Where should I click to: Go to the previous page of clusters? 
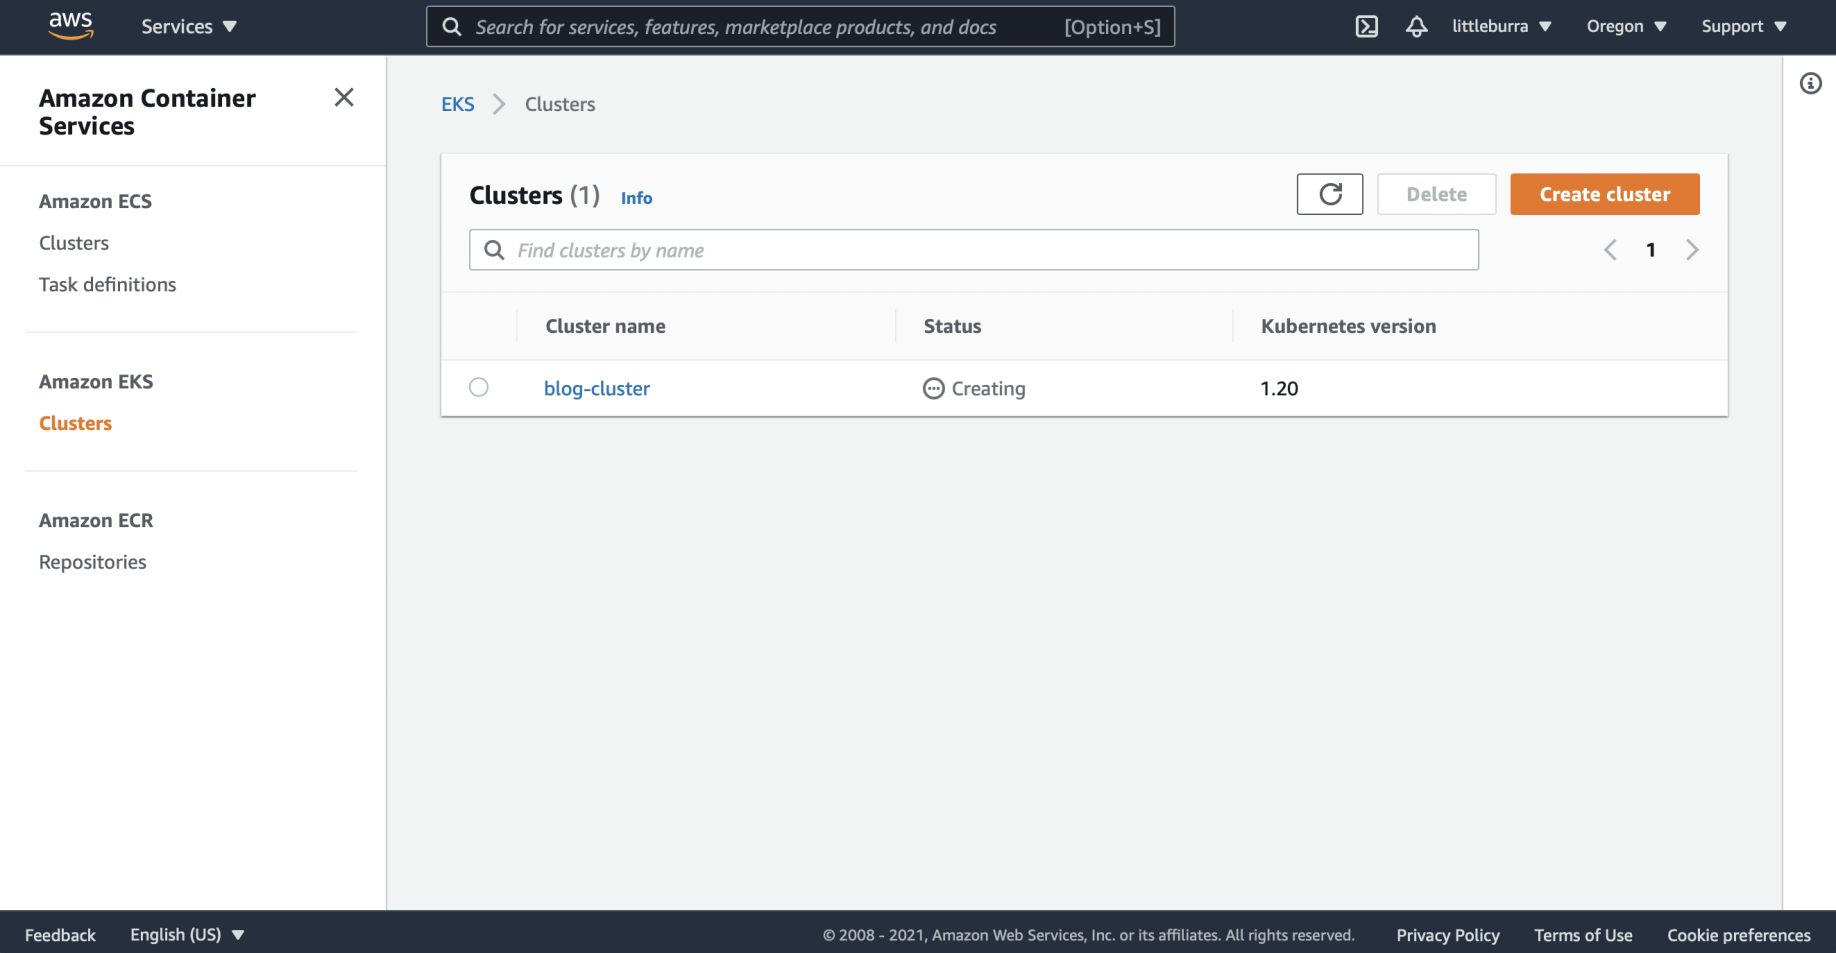[1610, 250]
